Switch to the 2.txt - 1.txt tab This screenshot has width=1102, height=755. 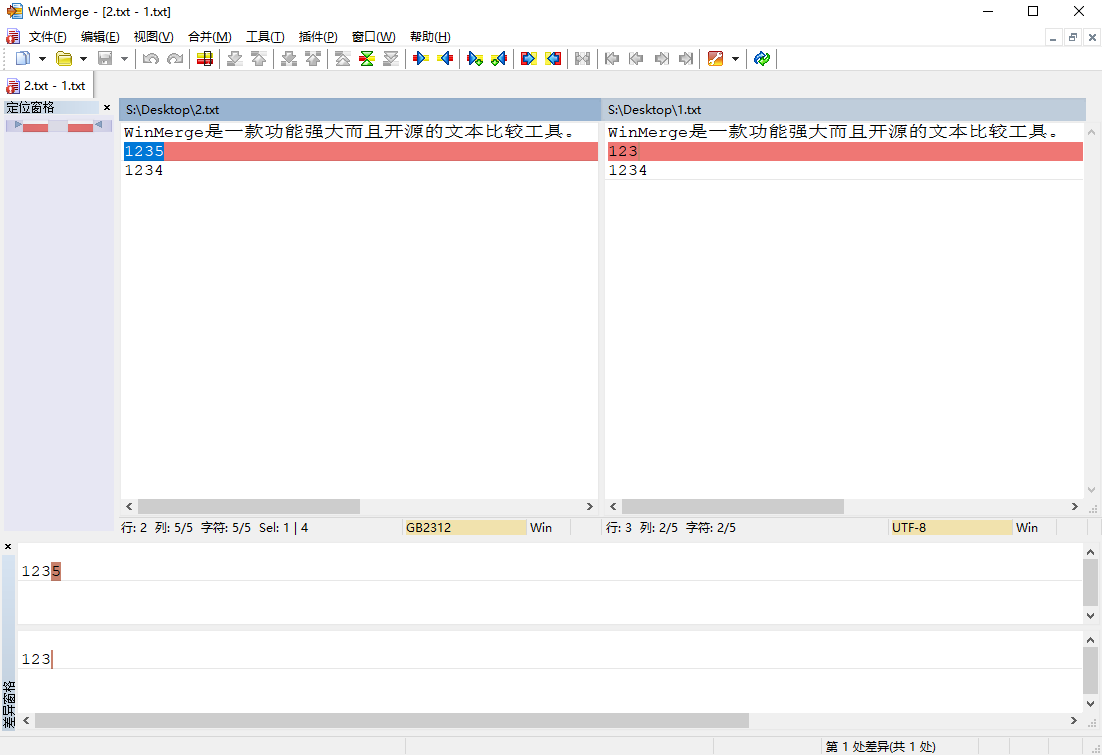click(47, 85)
